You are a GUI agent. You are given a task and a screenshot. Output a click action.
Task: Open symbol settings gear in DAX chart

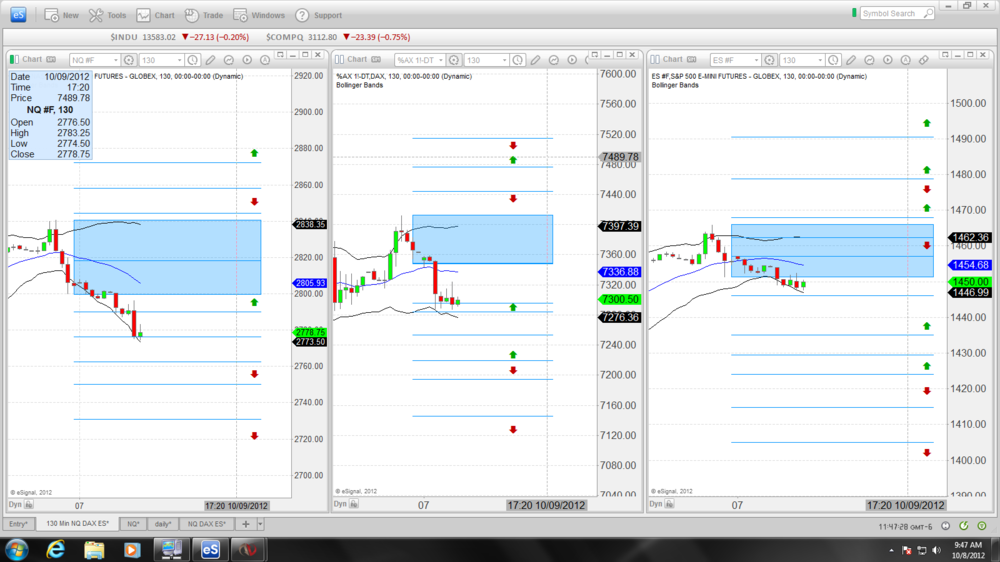(454, 60)
